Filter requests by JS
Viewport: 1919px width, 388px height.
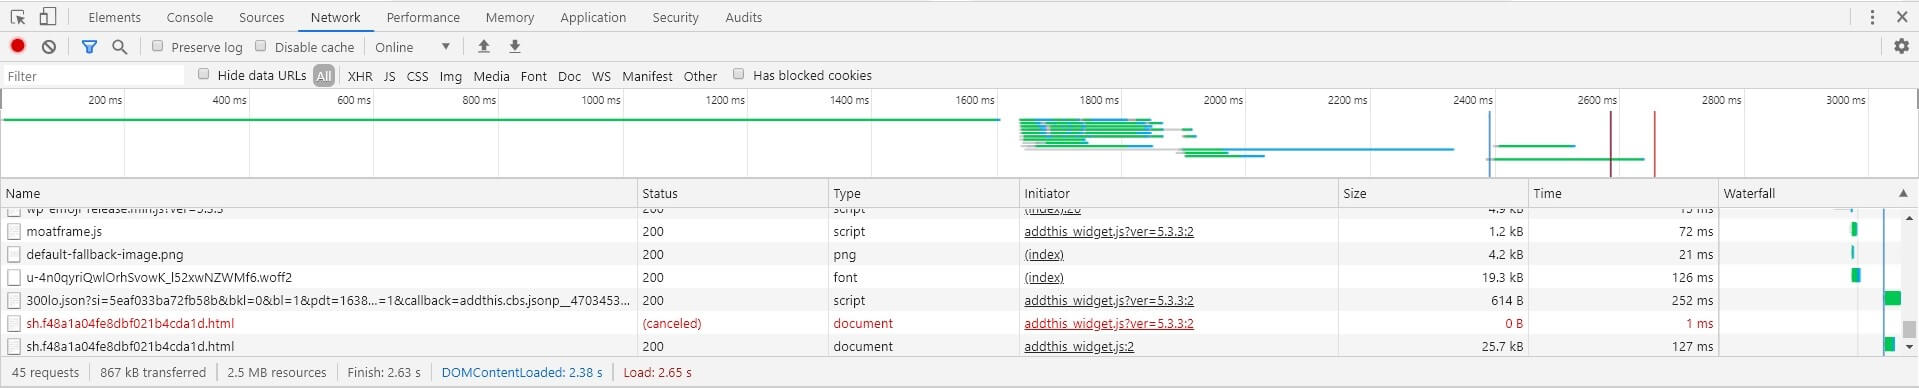[389, 76]
